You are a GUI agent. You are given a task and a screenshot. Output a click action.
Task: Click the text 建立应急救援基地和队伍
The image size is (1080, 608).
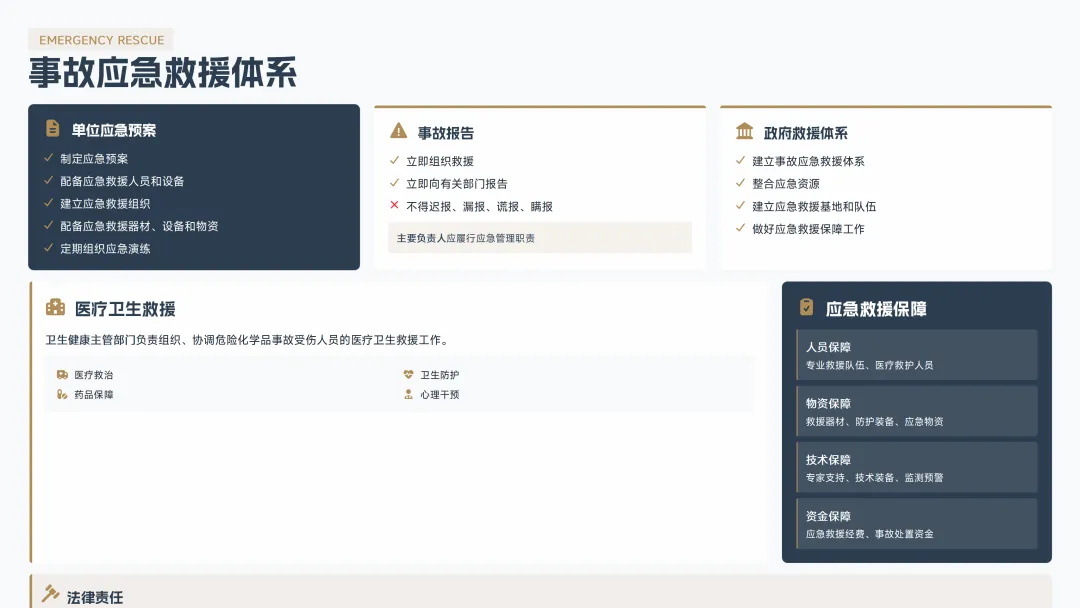pyautogui.click(x=814, y=207)
